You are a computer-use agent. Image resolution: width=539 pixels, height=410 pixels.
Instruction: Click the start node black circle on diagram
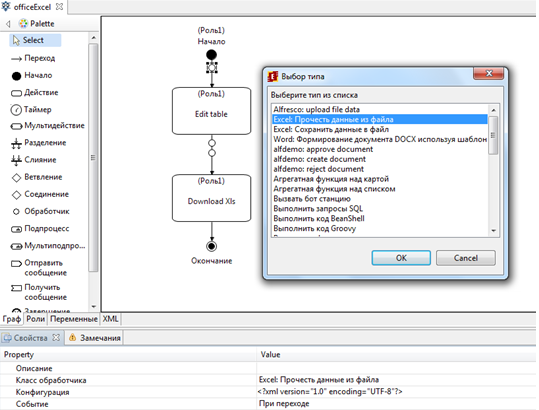click(x=211, y=55)
